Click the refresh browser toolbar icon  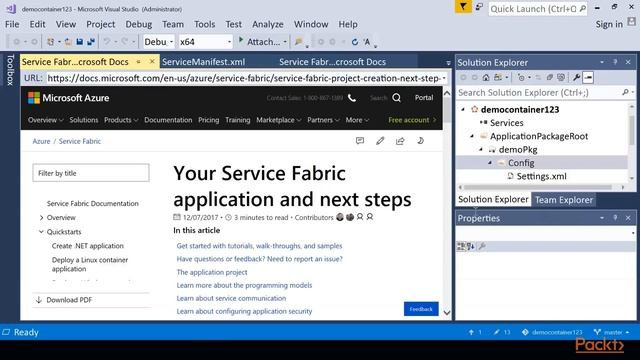(355, 42)
